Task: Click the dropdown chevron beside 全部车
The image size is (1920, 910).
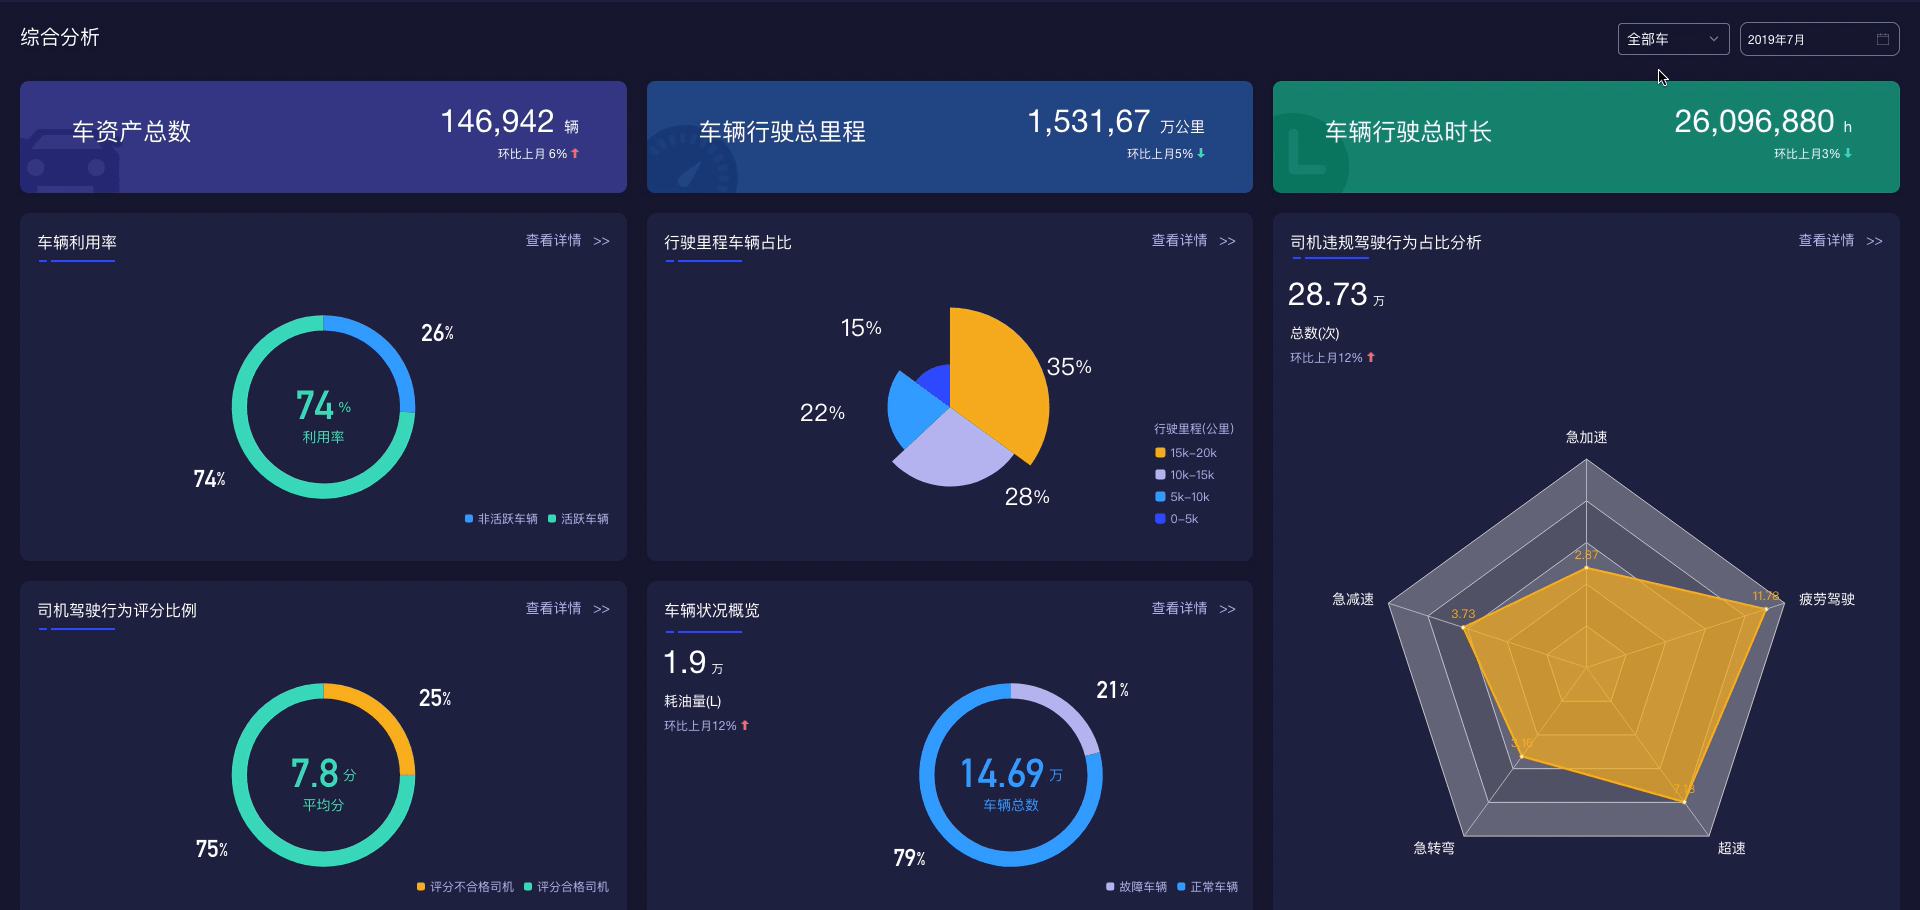Action: click(x=1713, y=39)
